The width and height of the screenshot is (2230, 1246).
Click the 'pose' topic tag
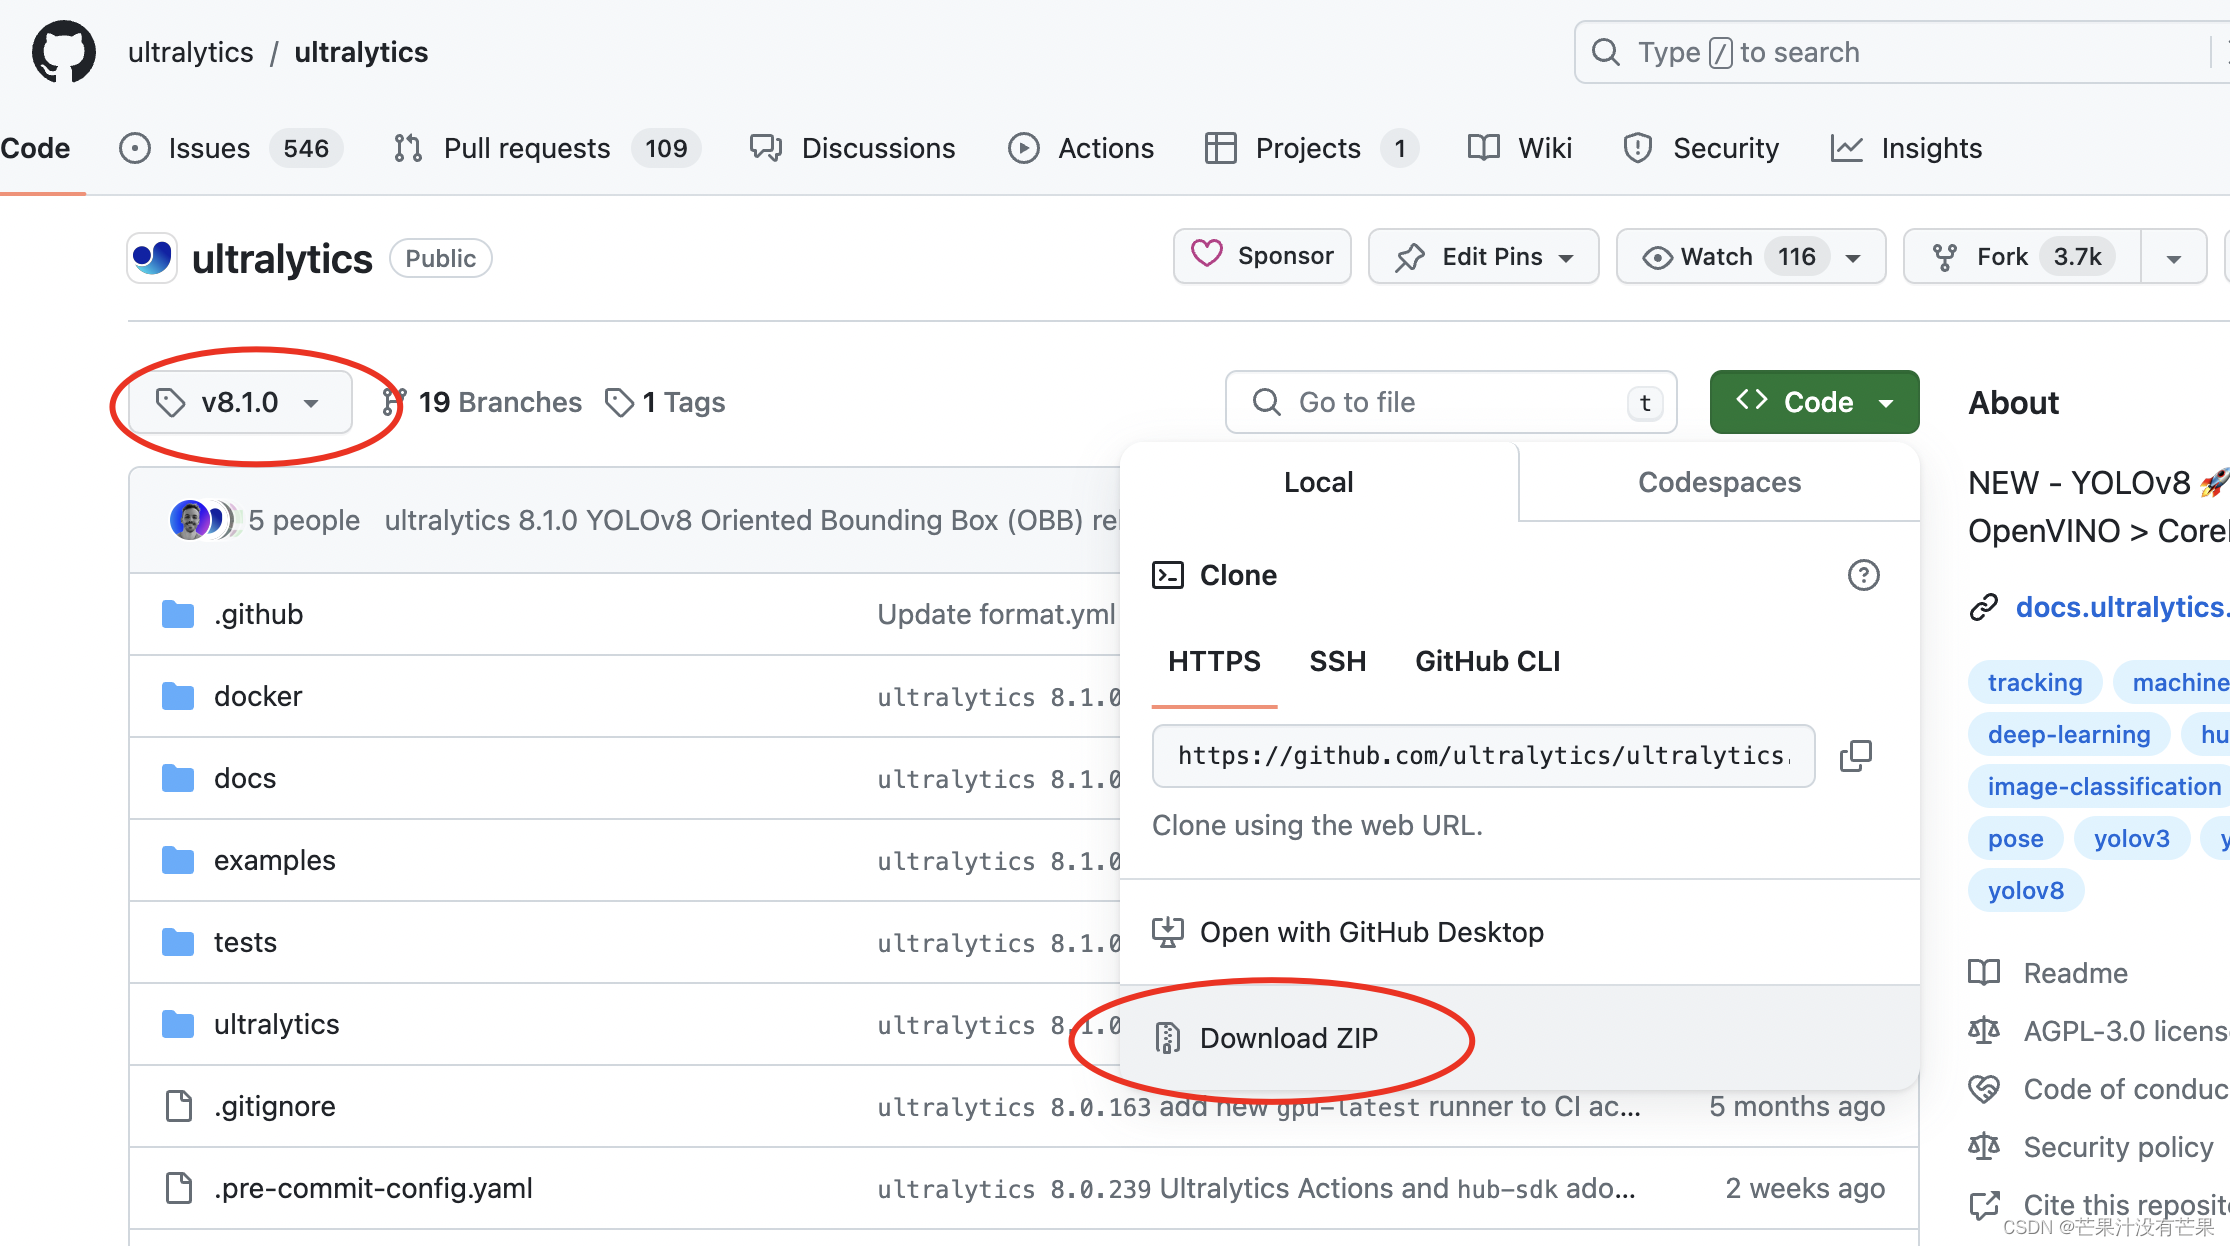[2015, 838]
